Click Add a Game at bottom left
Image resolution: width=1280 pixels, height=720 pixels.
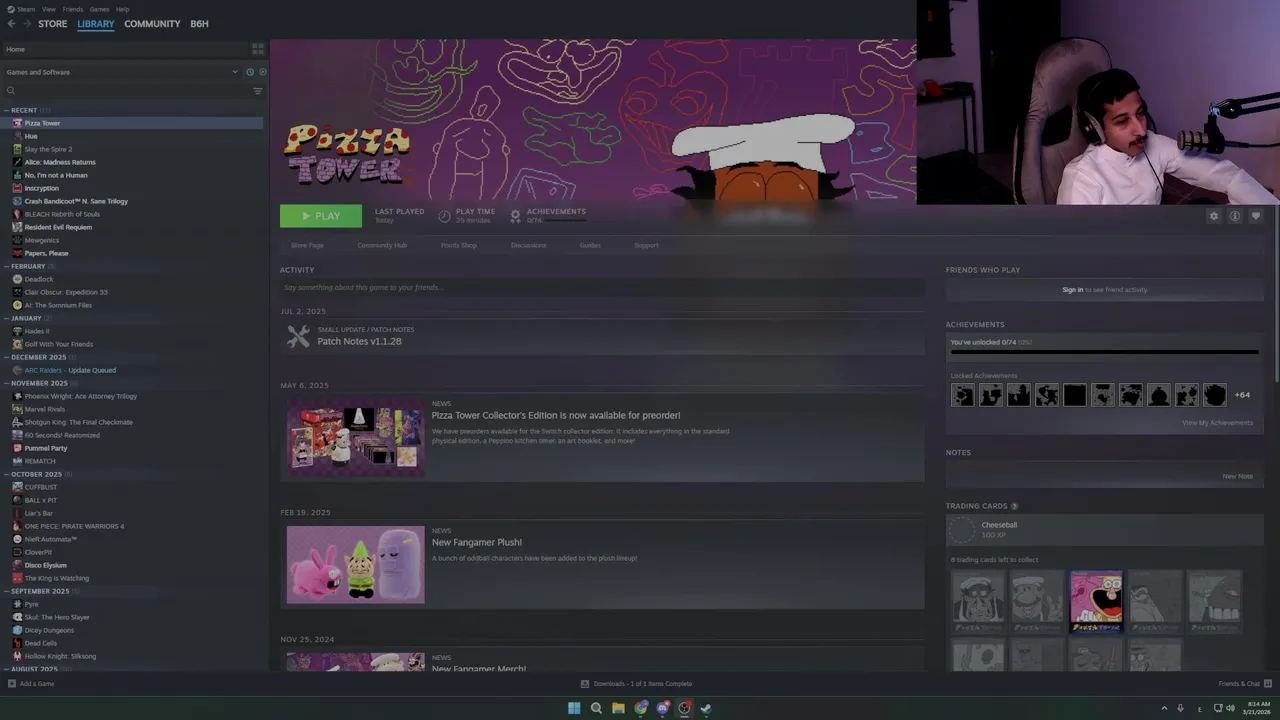(31, 684)
